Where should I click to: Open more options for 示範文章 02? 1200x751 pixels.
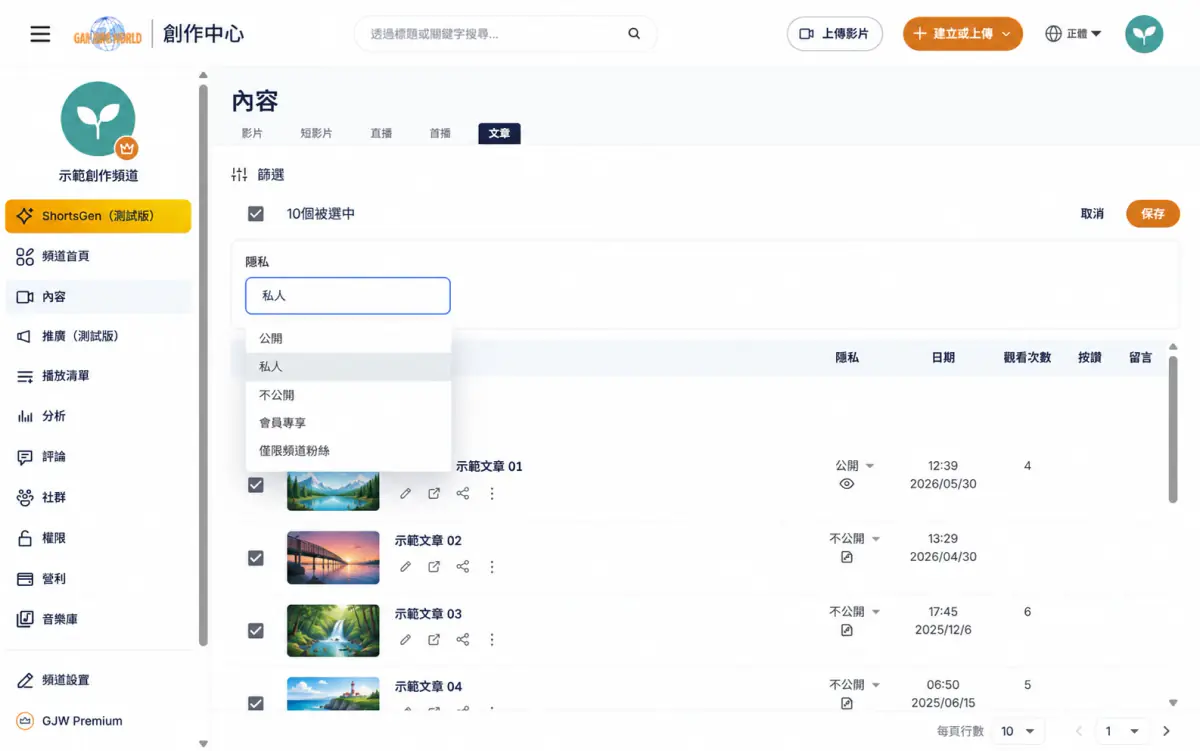pyautogui.click(x=492, y=567)
